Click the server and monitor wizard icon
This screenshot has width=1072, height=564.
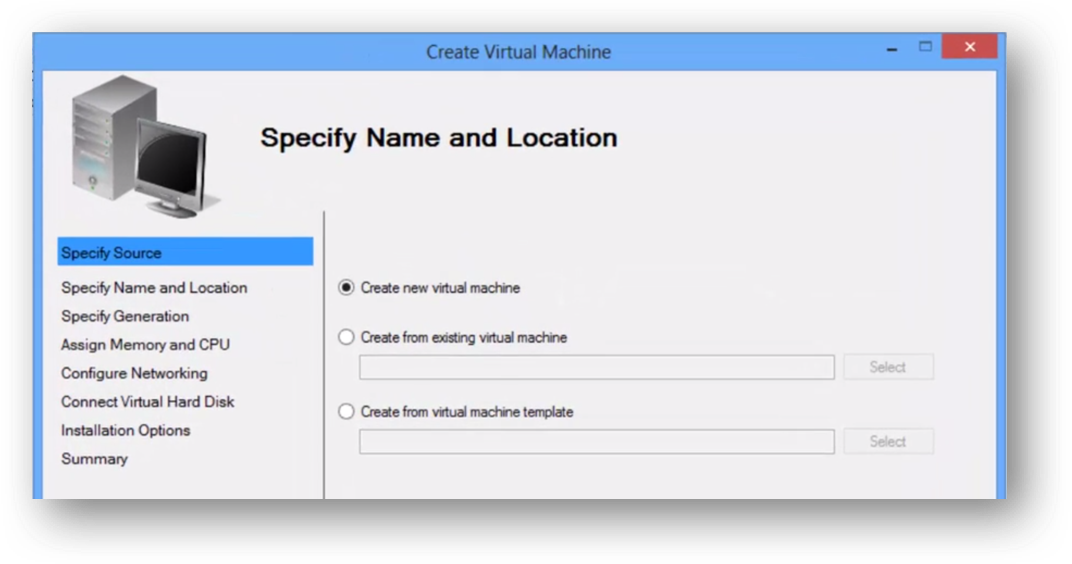141,147
